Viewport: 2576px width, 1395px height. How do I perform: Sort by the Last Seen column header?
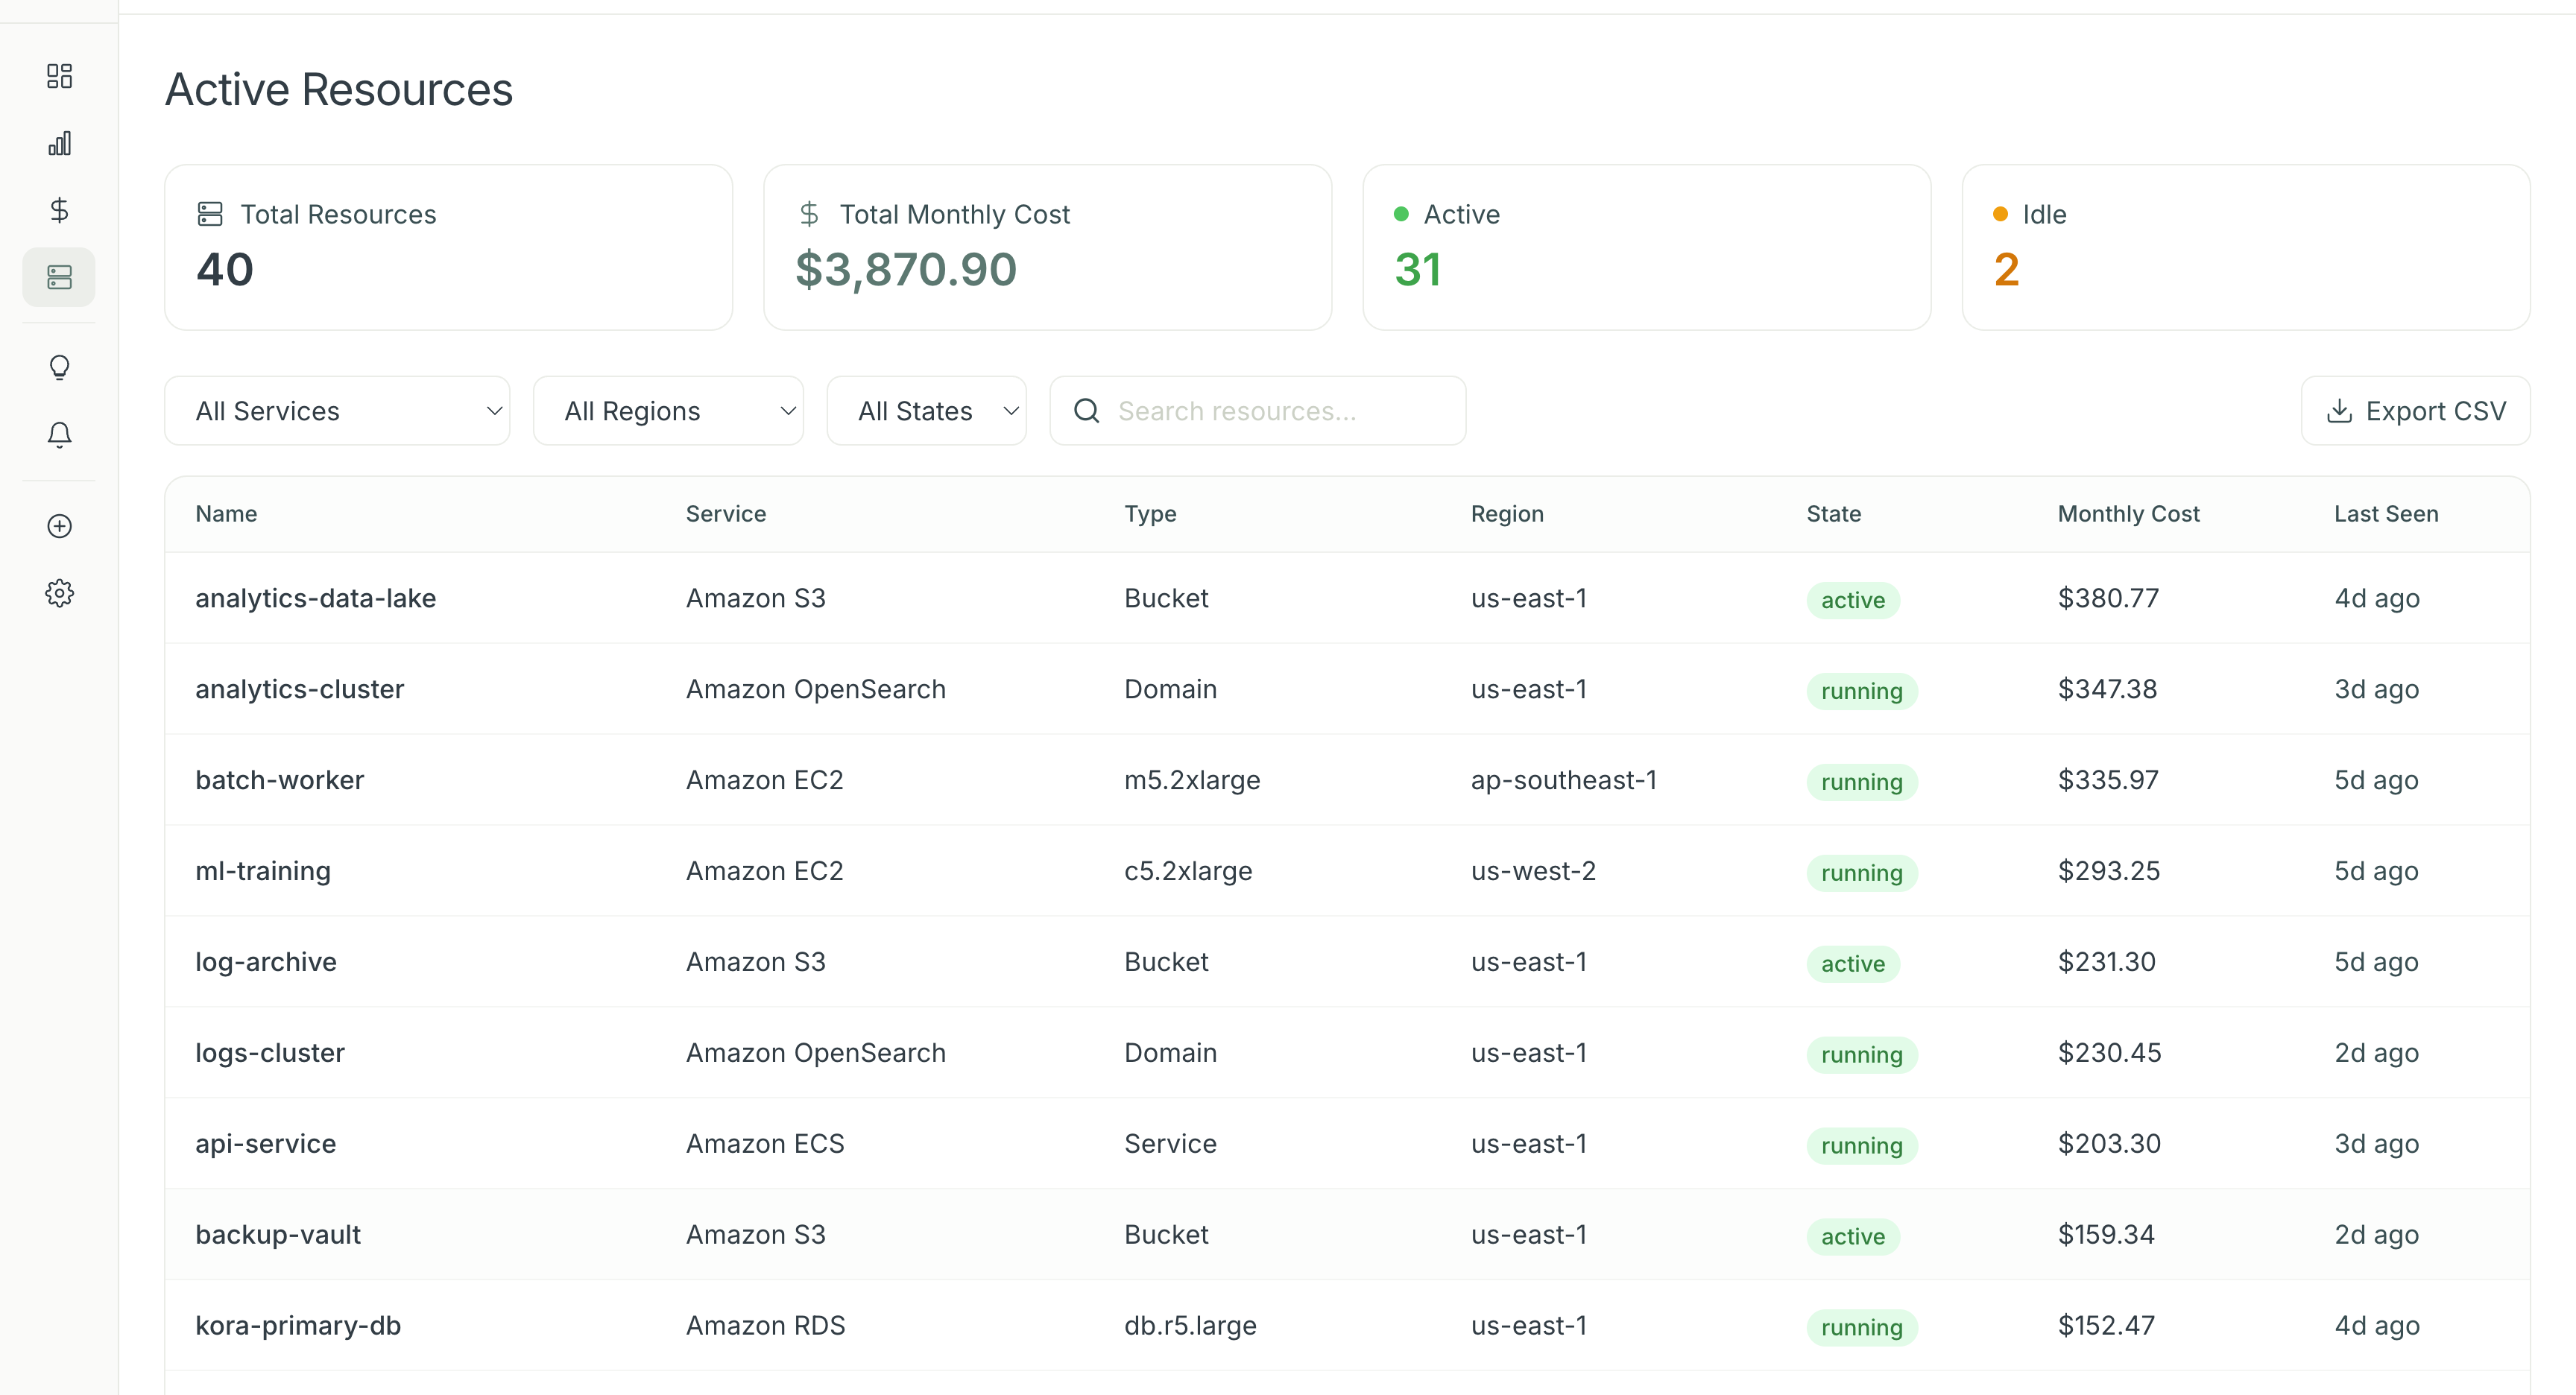pyautogui.click(x=2386, y=514)
